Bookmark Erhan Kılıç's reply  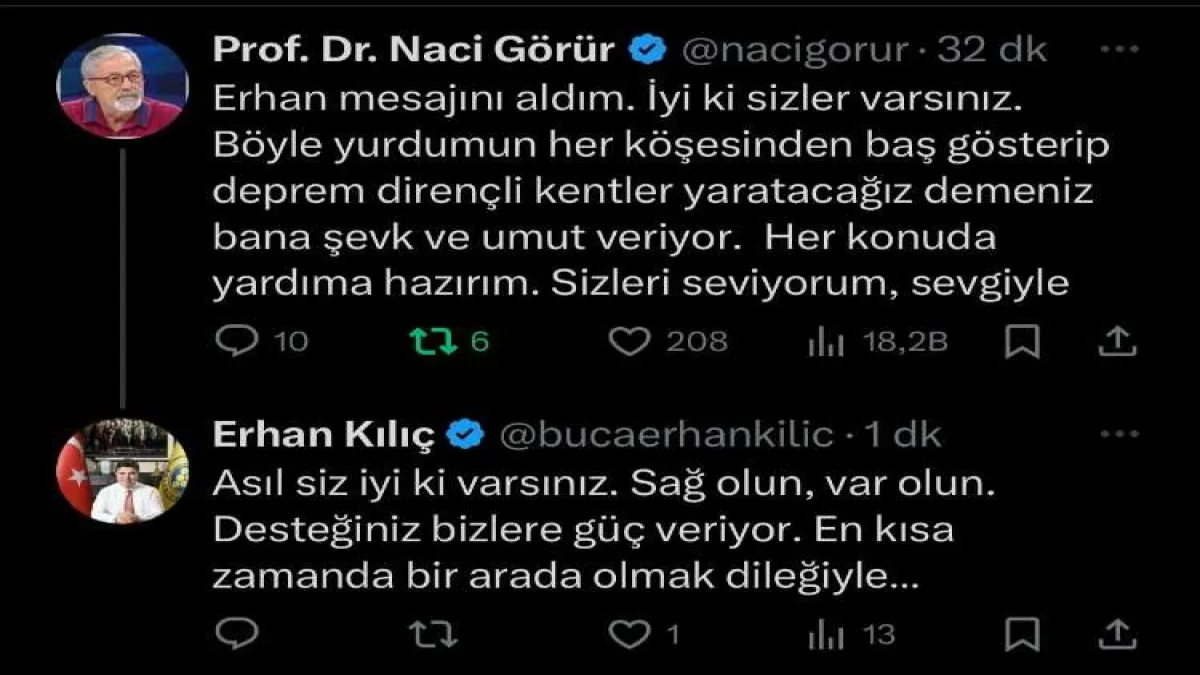point(1022,634)
